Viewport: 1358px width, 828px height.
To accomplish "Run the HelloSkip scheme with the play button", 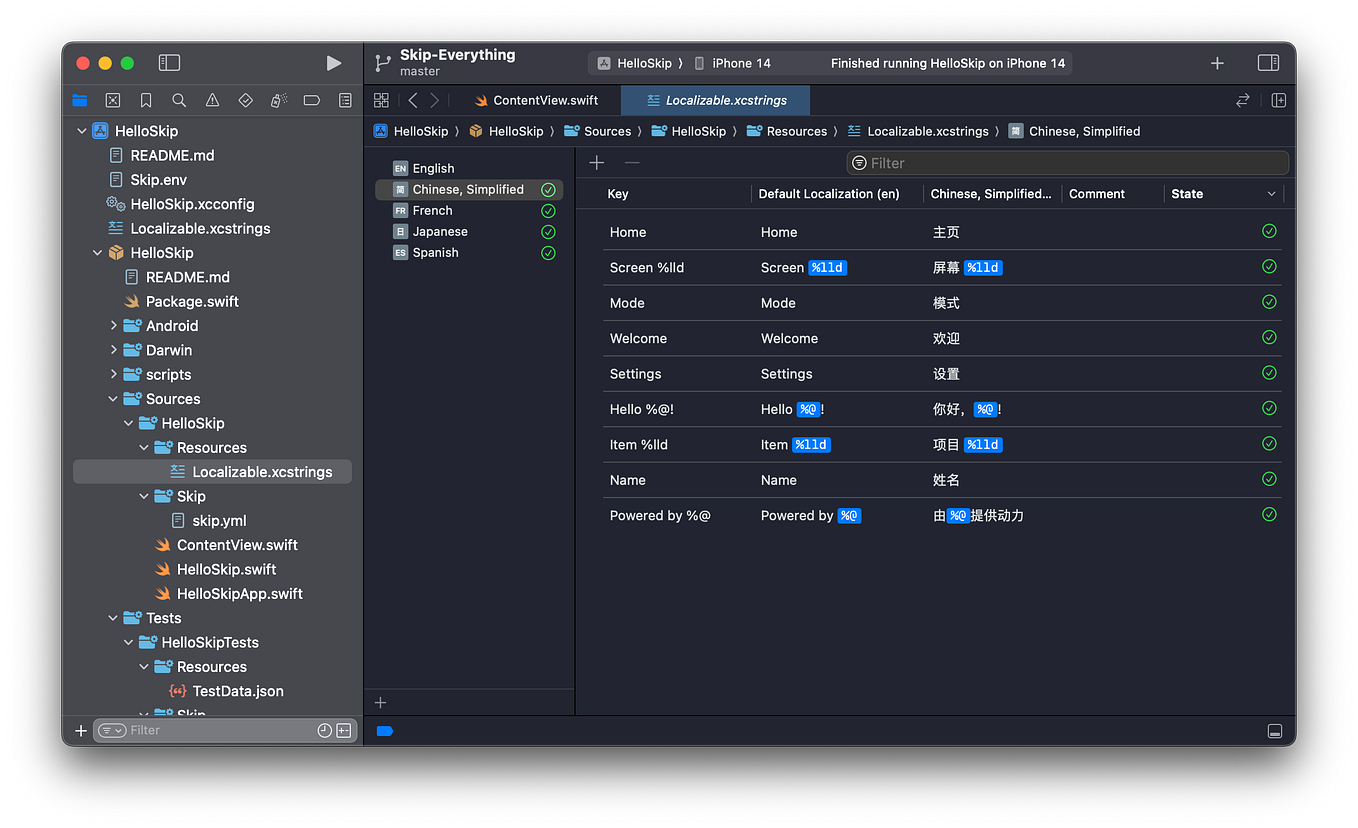I will click(334, 61).
